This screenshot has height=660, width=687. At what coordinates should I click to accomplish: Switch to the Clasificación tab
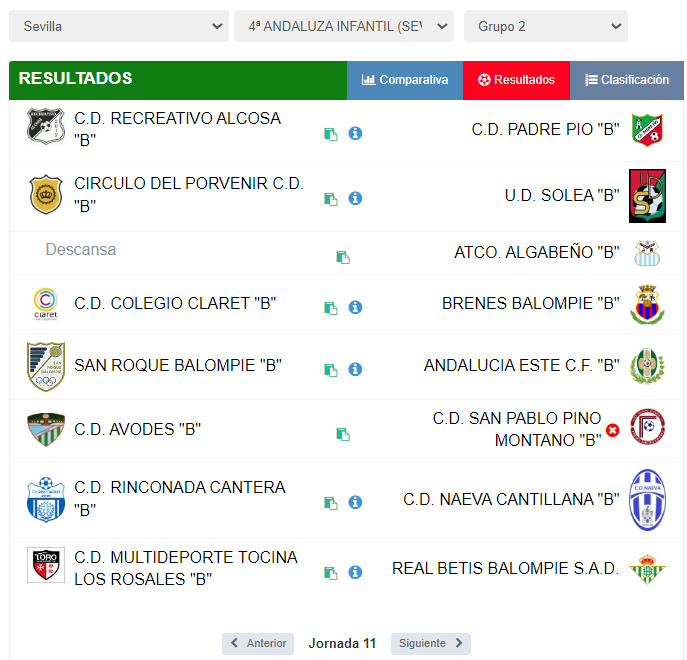[627, 80]
